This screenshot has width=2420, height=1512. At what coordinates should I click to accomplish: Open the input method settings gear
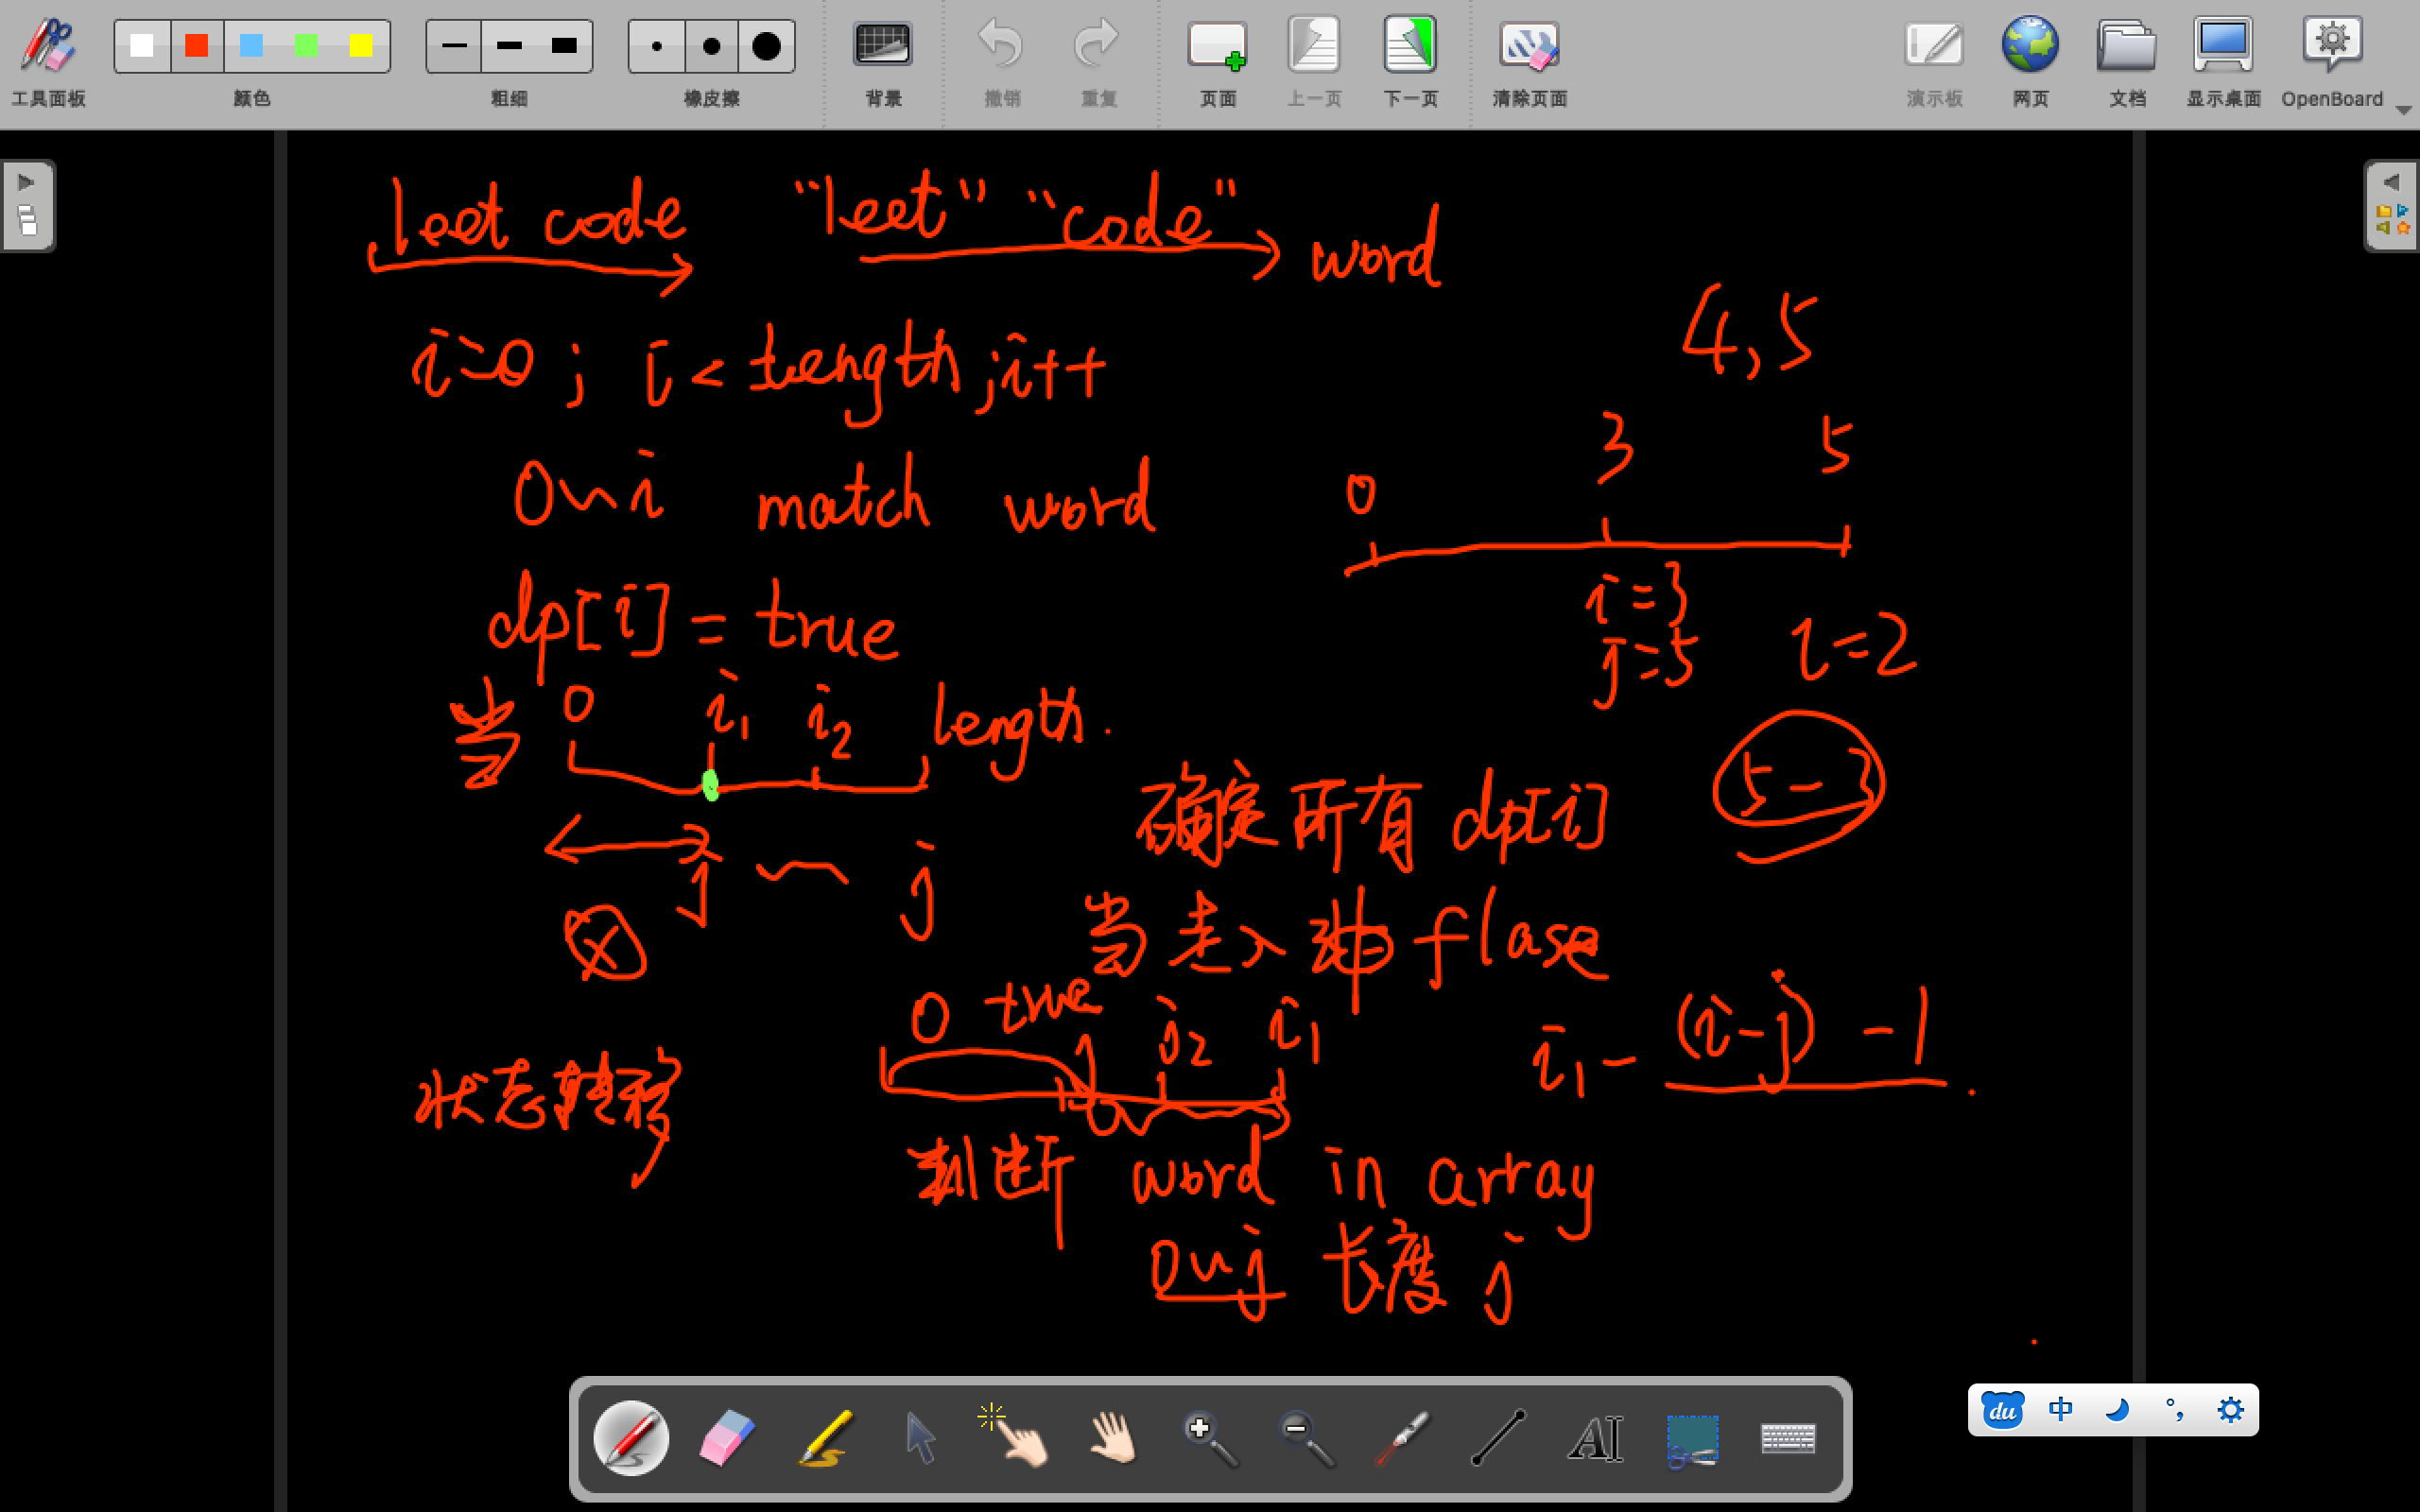click(x=2231, y=1410)
